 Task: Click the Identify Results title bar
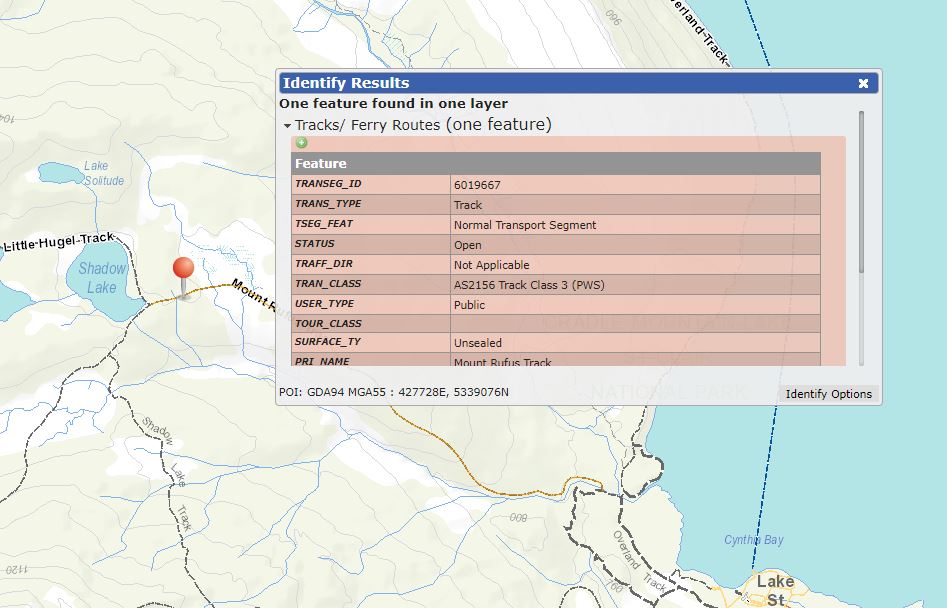(568, 83)
